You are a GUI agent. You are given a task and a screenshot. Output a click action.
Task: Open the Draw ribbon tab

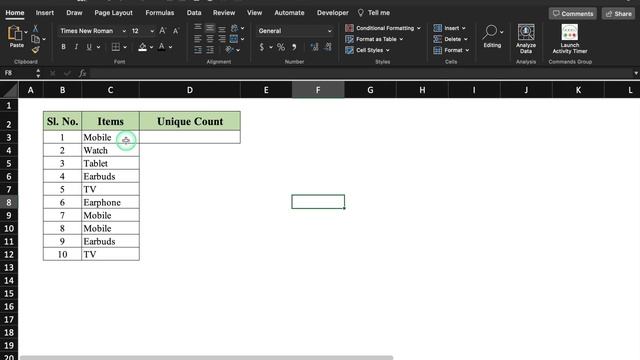pyautogui.click(x=74, y=13)
